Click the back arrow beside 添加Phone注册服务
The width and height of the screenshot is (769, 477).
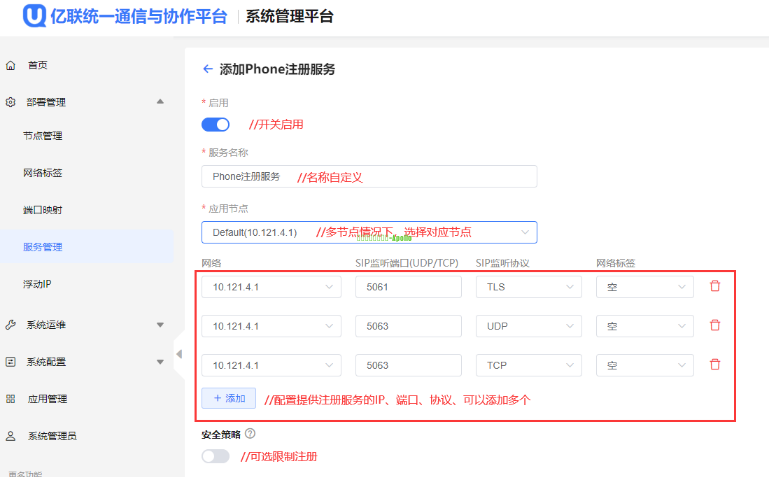[x=208, y=69]
